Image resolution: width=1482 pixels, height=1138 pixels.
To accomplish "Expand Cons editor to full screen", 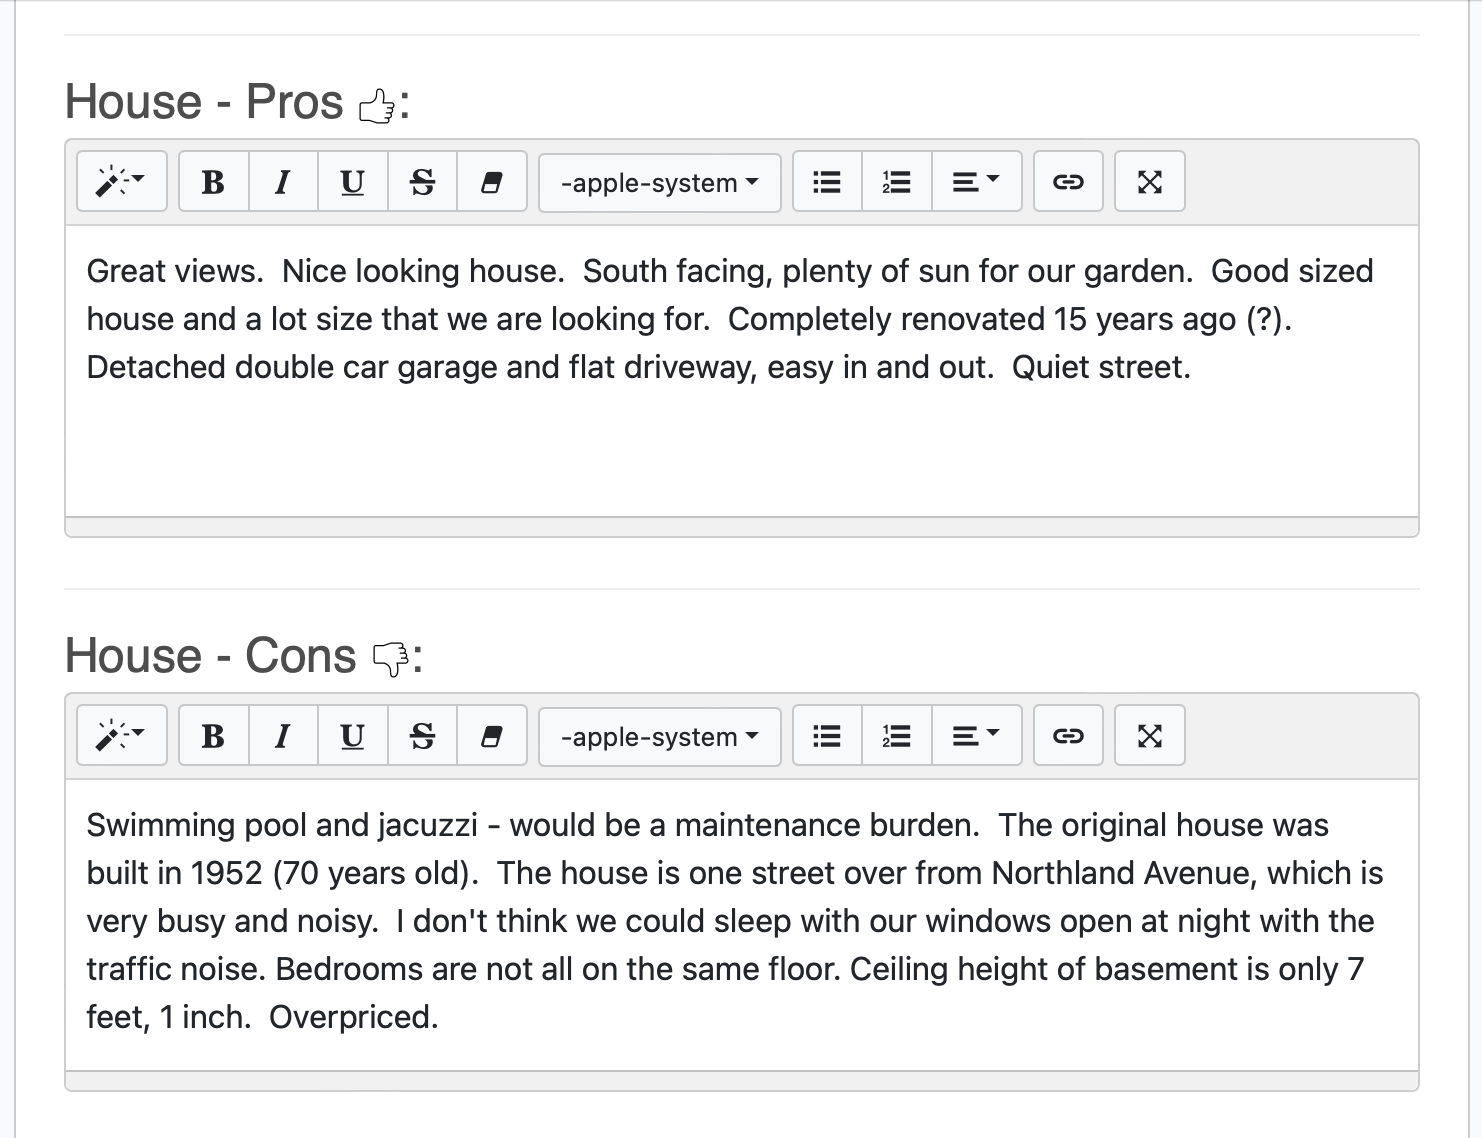I will coord(1149,736).
